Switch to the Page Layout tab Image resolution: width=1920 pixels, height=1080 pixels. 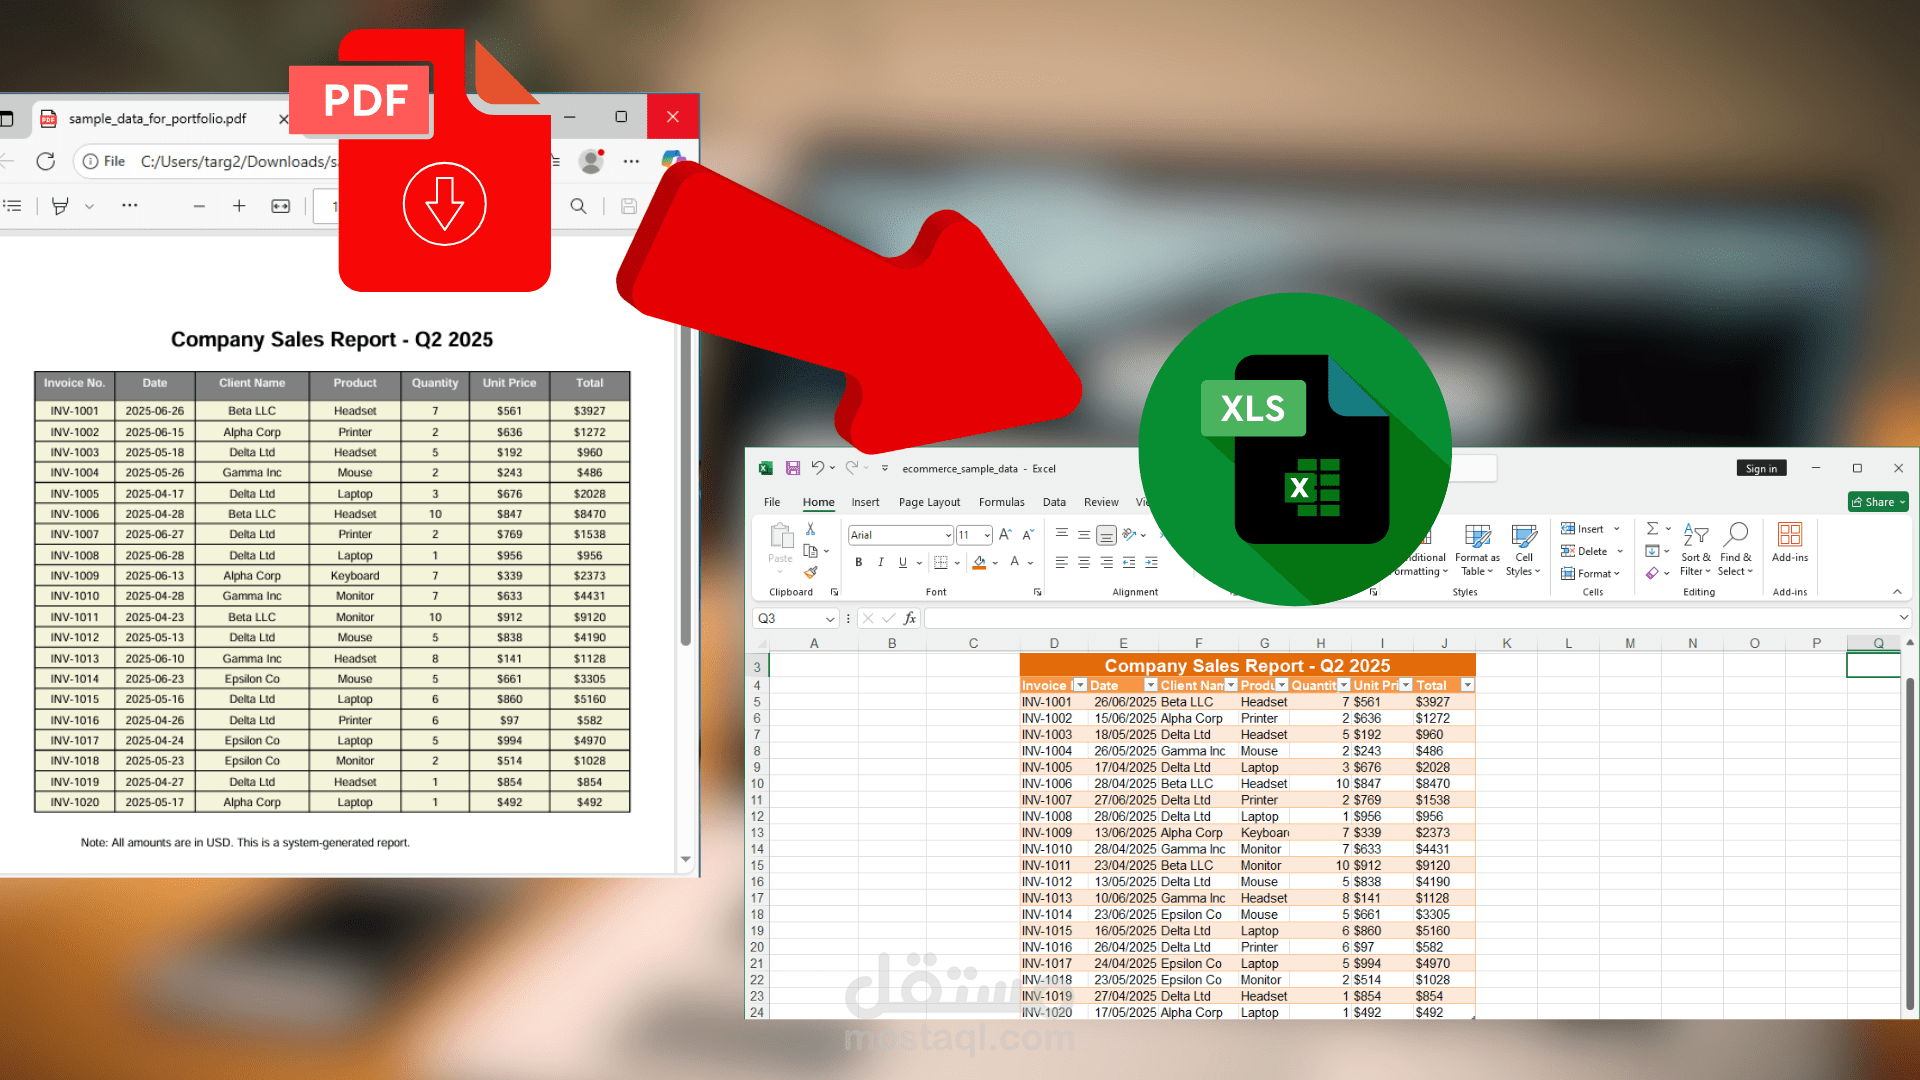929,502
